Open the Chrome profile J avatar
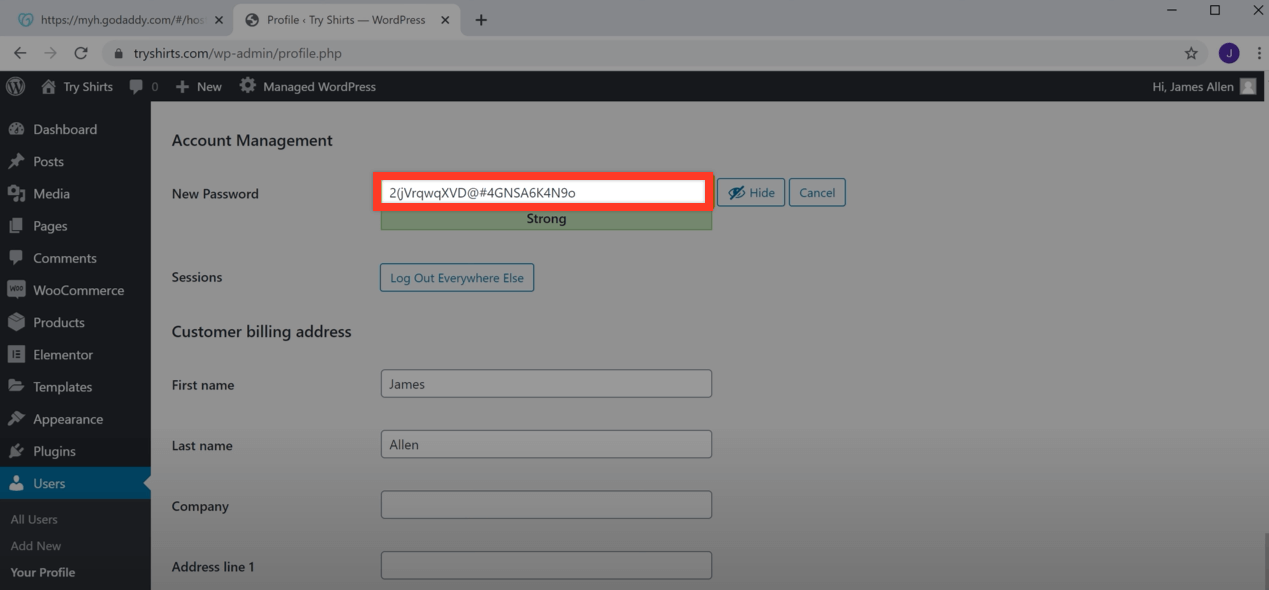This screenshot has height=590, width=1269. point(1229,53)
